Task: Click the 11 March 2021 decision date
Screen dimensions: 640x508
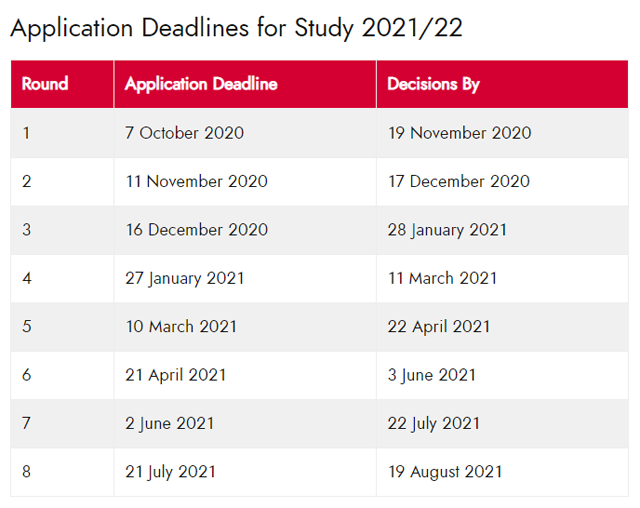Action: coord(442,278)
